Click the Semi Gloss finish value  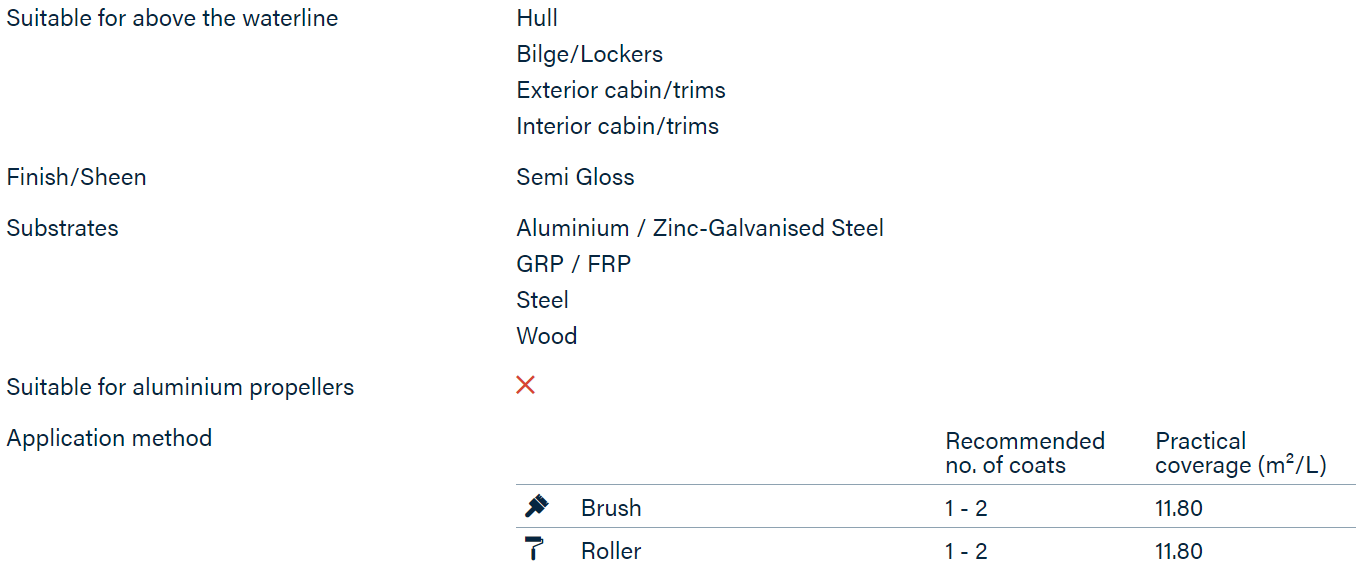(x=576, y=177)
